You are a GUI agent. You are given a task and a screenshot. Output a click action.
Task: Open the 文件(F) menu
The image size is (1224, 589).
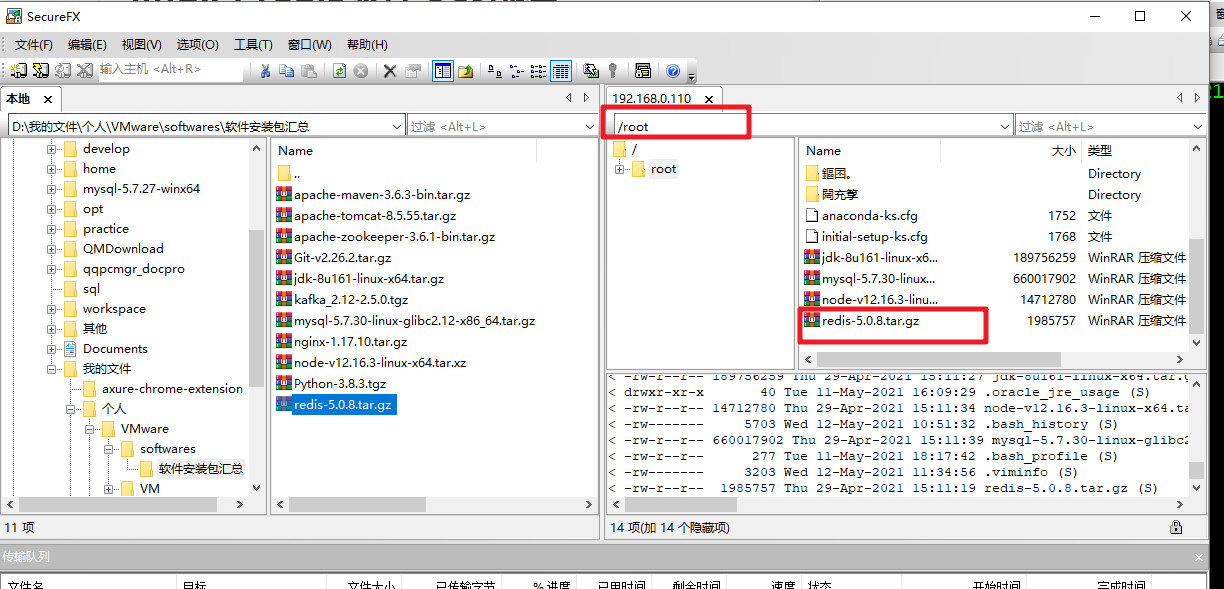click(34, 45)
